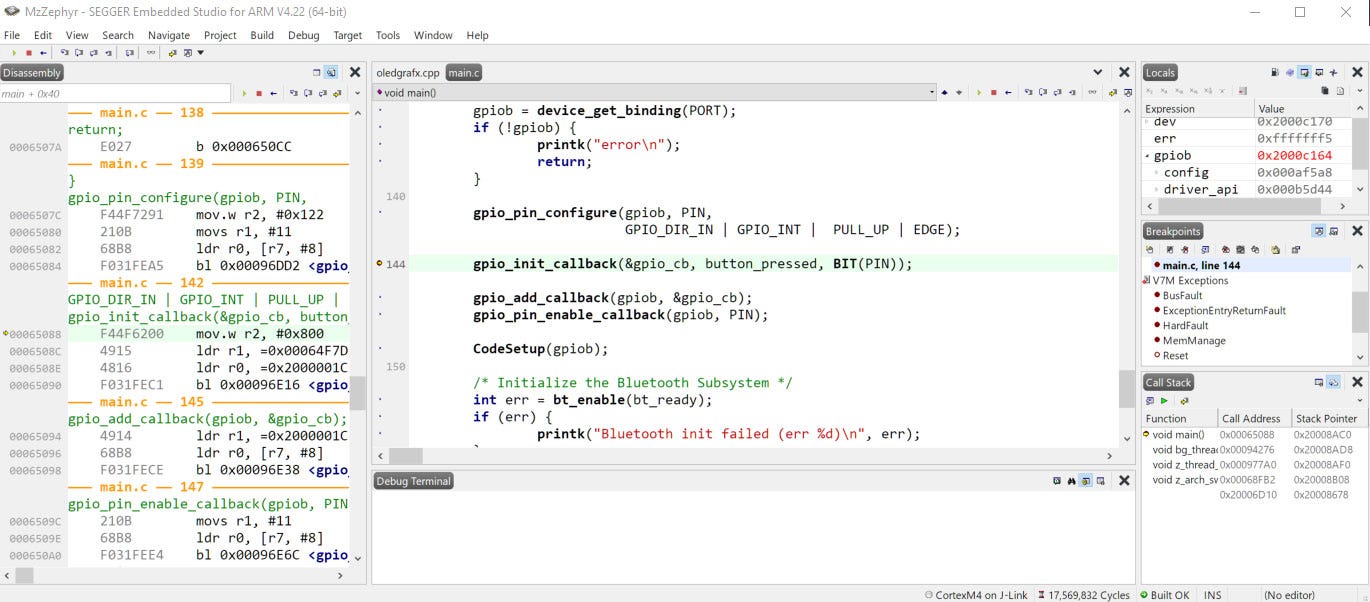Open the Debug menu
1370x602 pixels.
(303, 35)
